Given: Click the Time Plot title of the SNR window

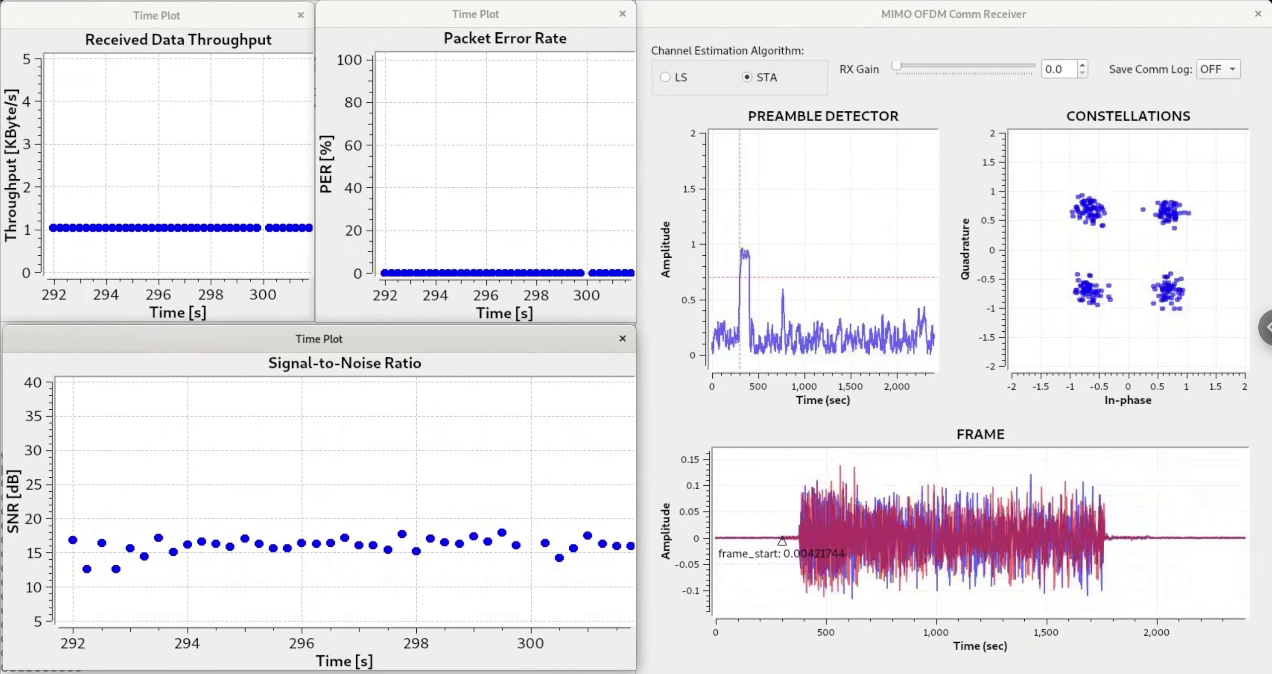Looking at the screenshot, I should pyautogui.click(x=319, y=339).
